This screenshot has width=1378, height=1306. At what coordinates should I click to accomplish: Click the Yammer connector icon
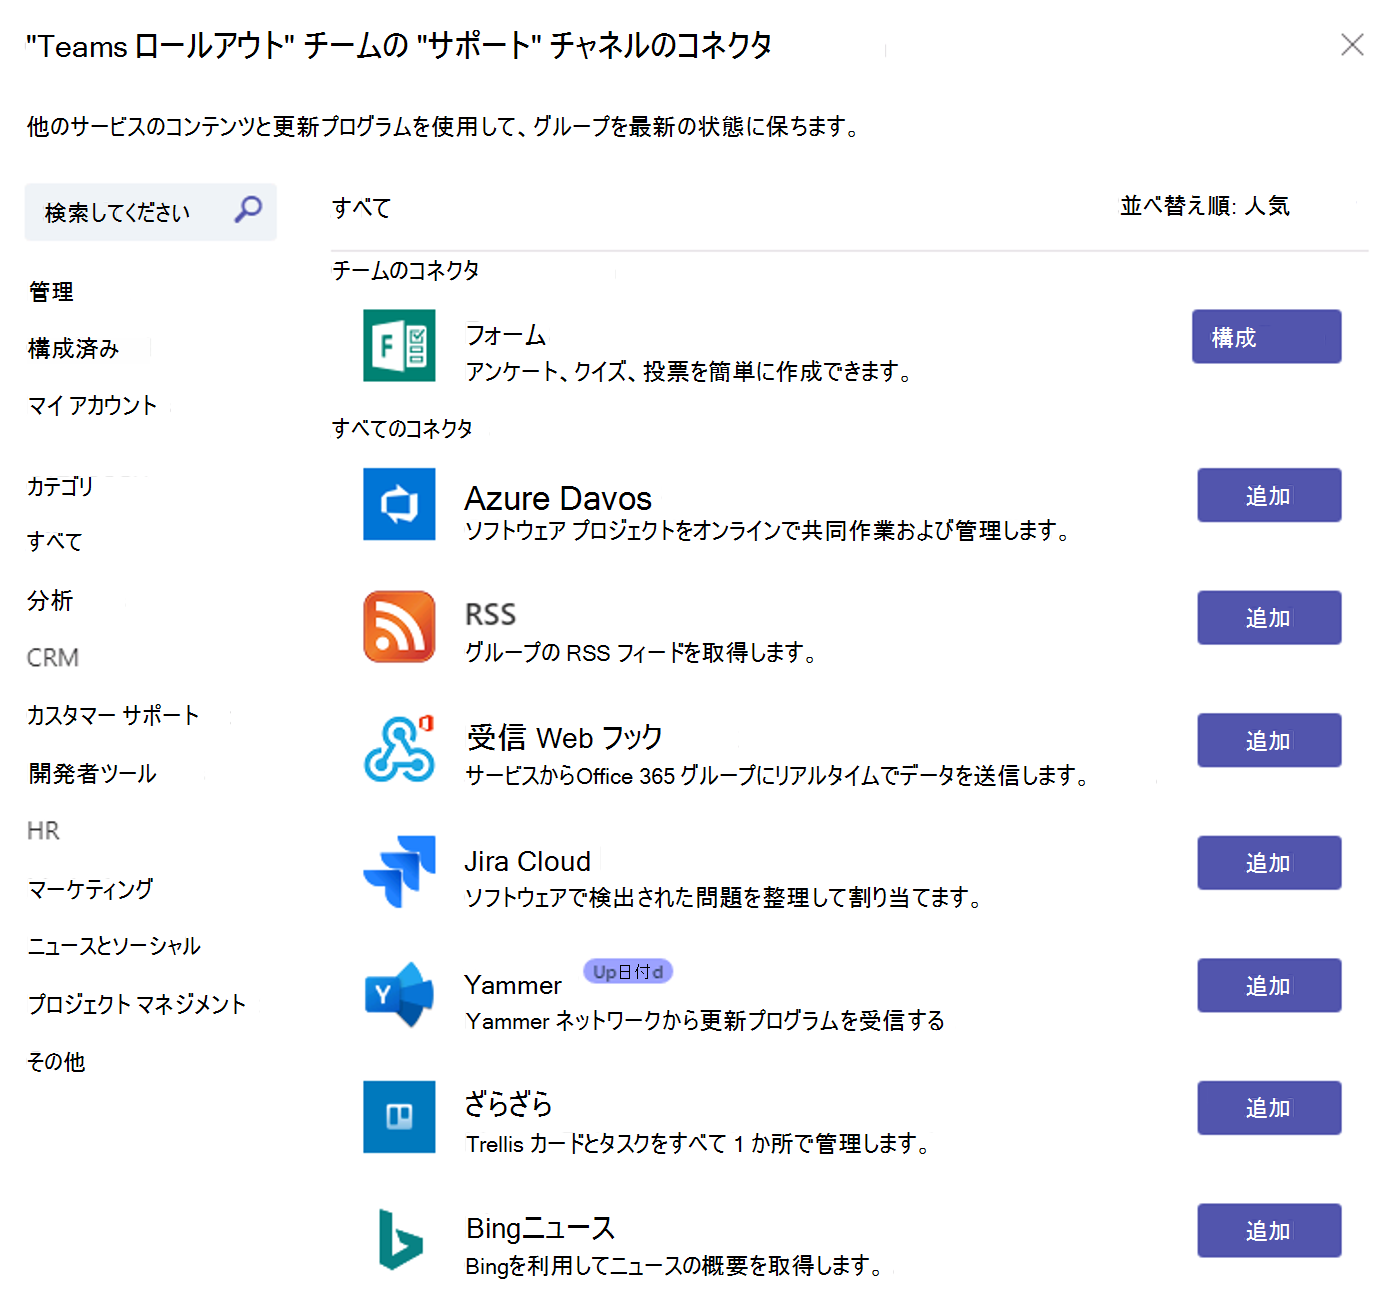coord(399,994)
